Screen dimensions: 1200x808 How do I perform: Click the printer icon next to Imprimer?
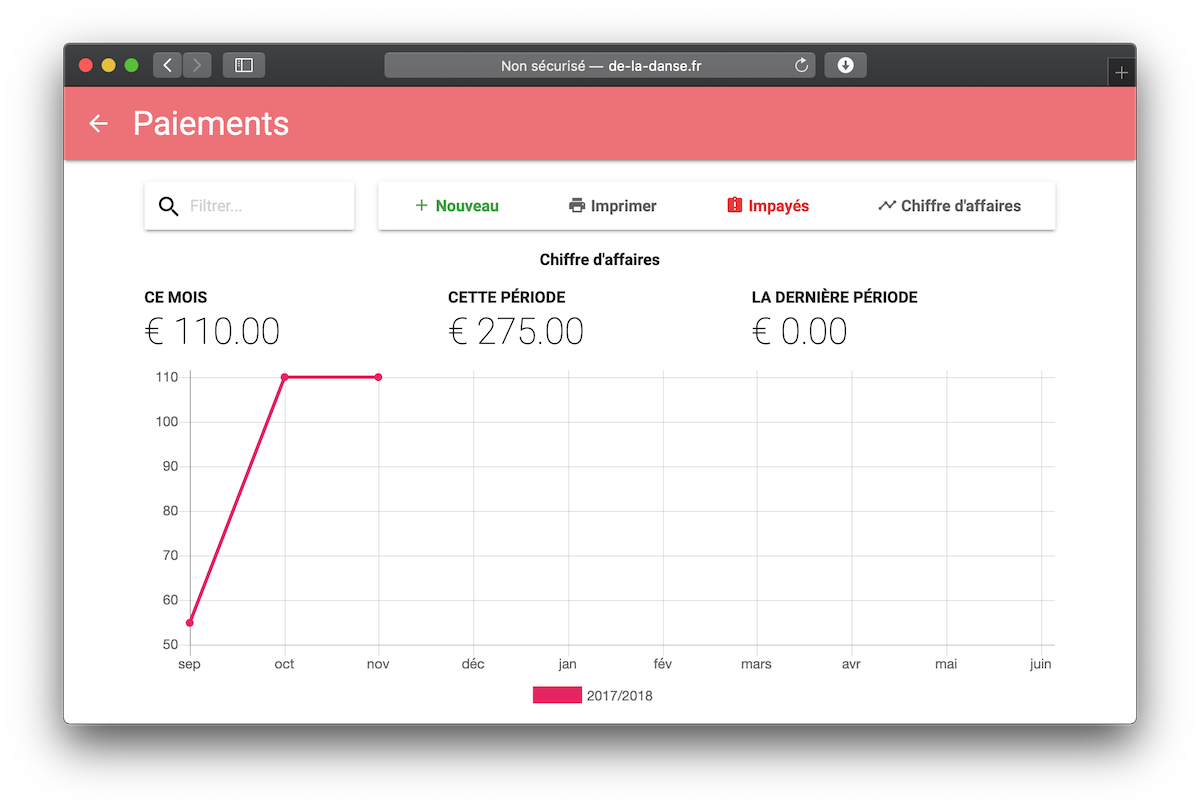[x=577, y=206]
